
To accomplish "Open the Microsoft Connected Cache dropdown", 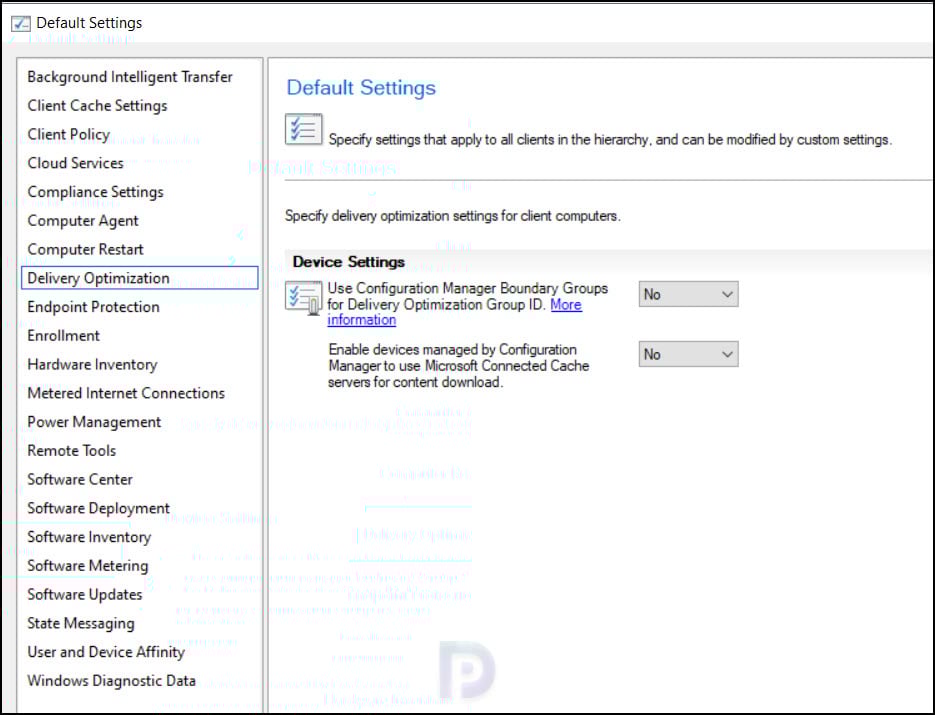I will click(688, 354).
